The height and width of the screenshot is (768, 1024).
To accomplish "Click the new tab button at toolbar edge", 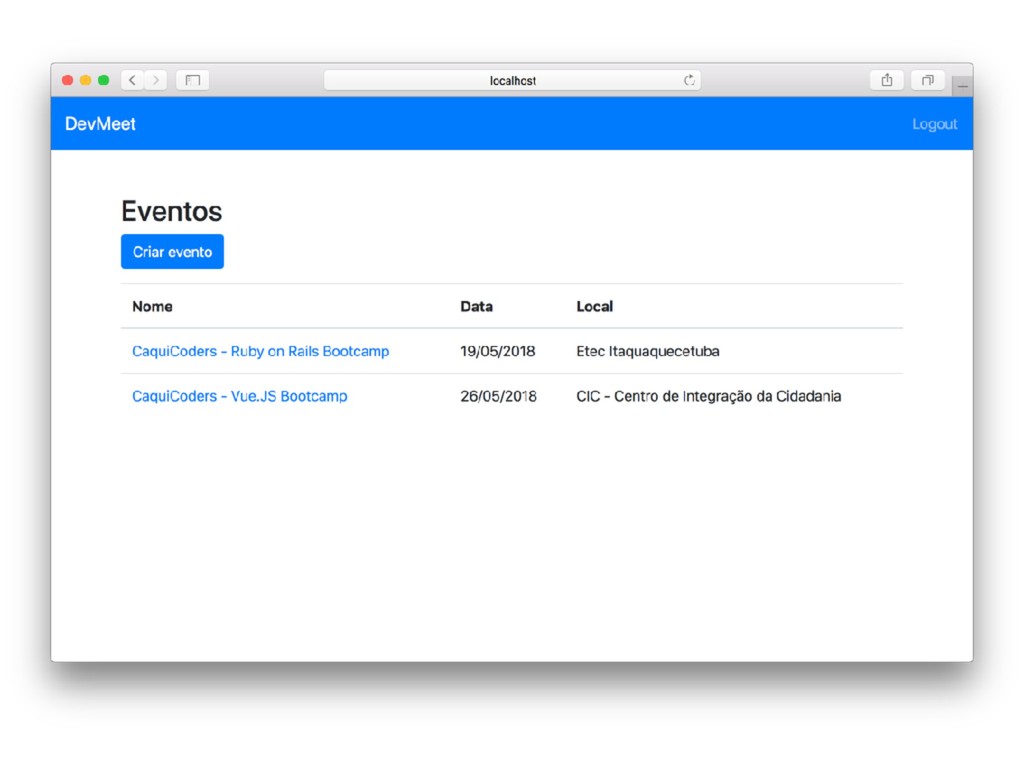I will tap(963, 86).
